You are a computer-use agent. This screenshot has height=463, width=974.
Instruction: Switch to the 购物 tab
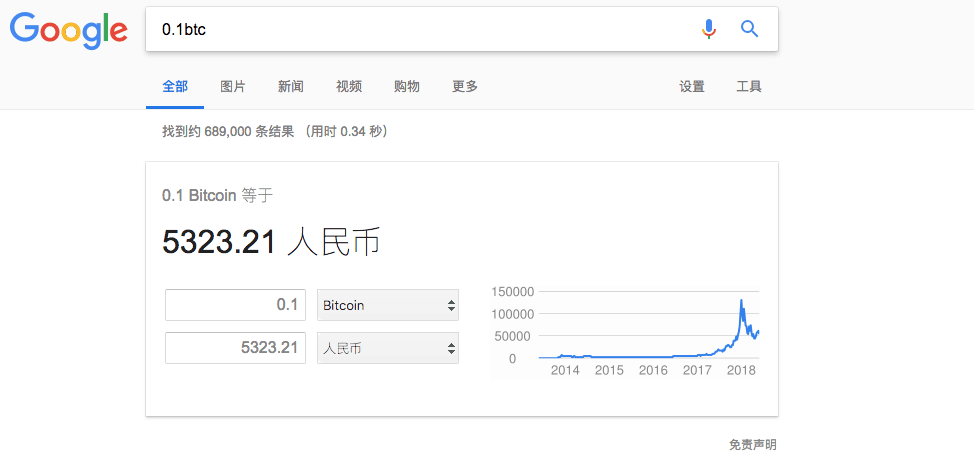[407, 86]
